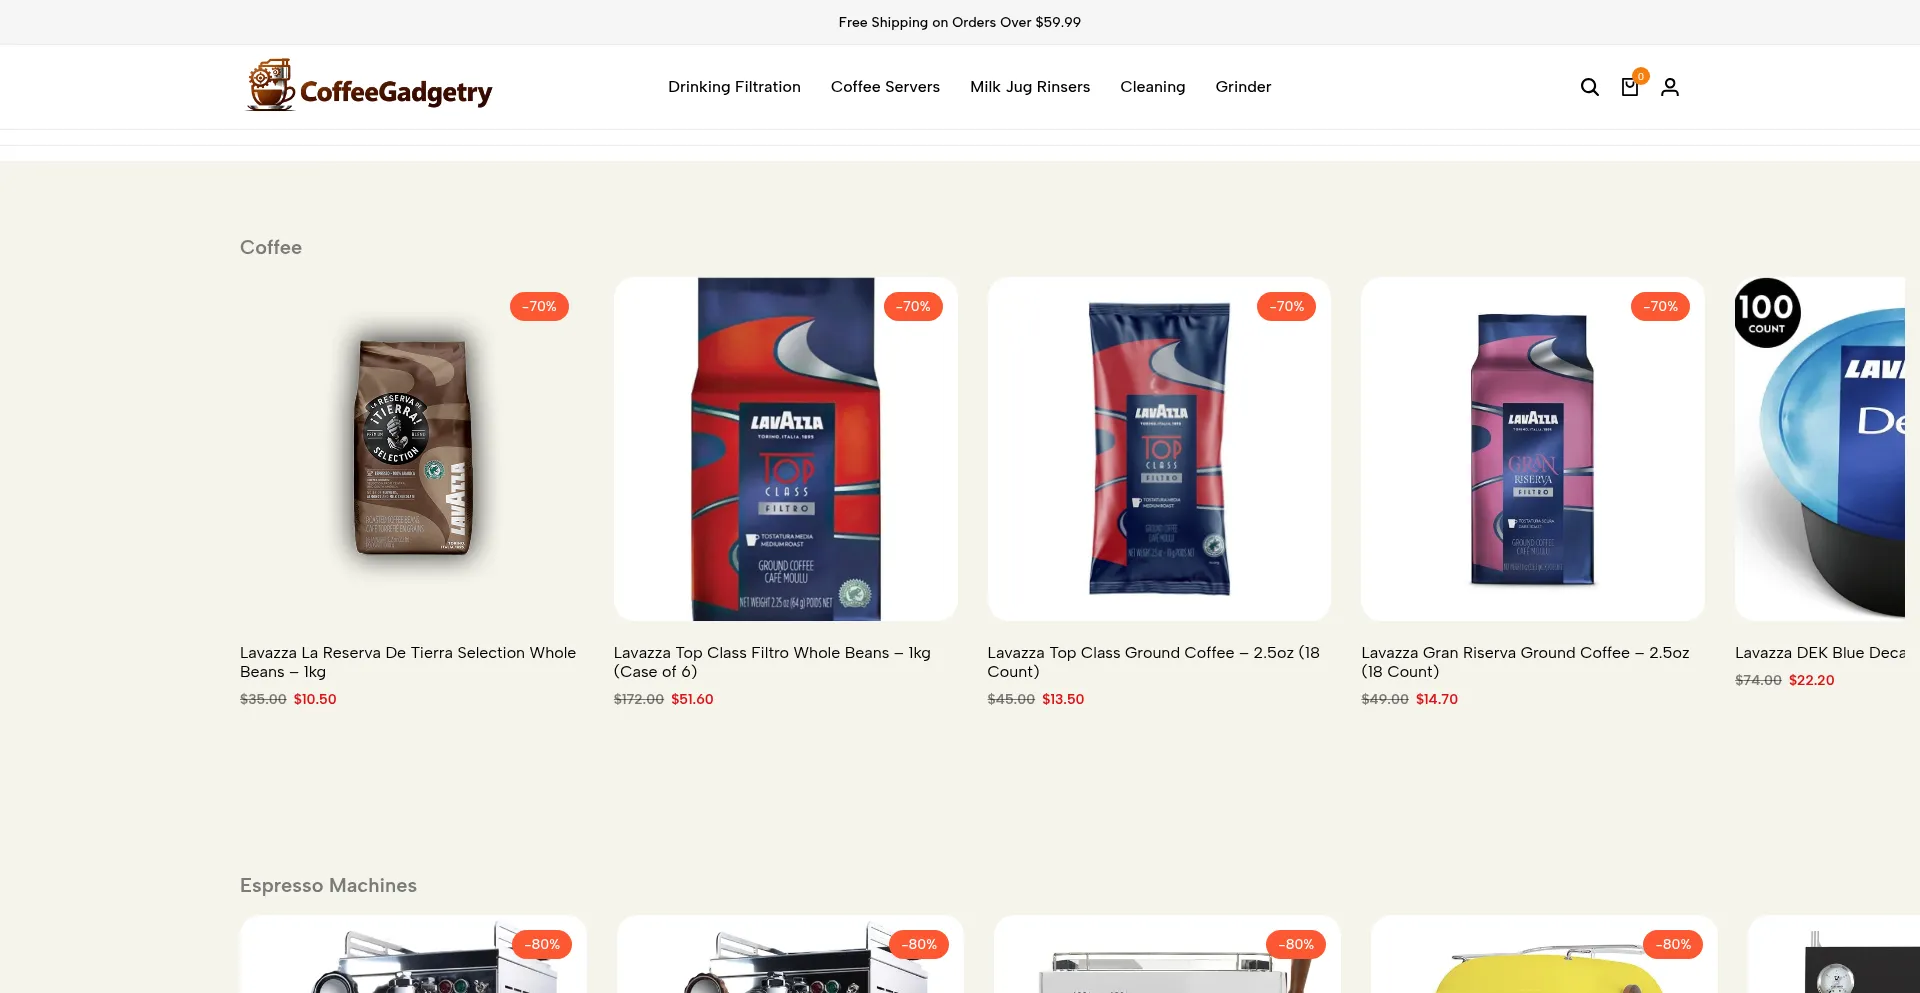
Task: Open Lavazza Gran Riserva Ground Coffee link
Action: [1525, 662]
